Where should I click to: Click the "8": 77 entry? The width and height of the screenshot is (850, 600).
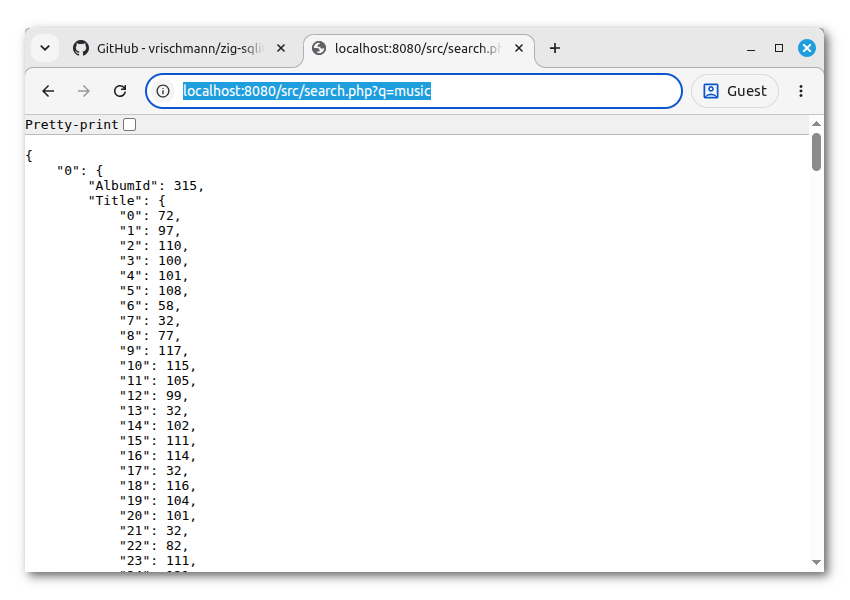click(150, 336)
